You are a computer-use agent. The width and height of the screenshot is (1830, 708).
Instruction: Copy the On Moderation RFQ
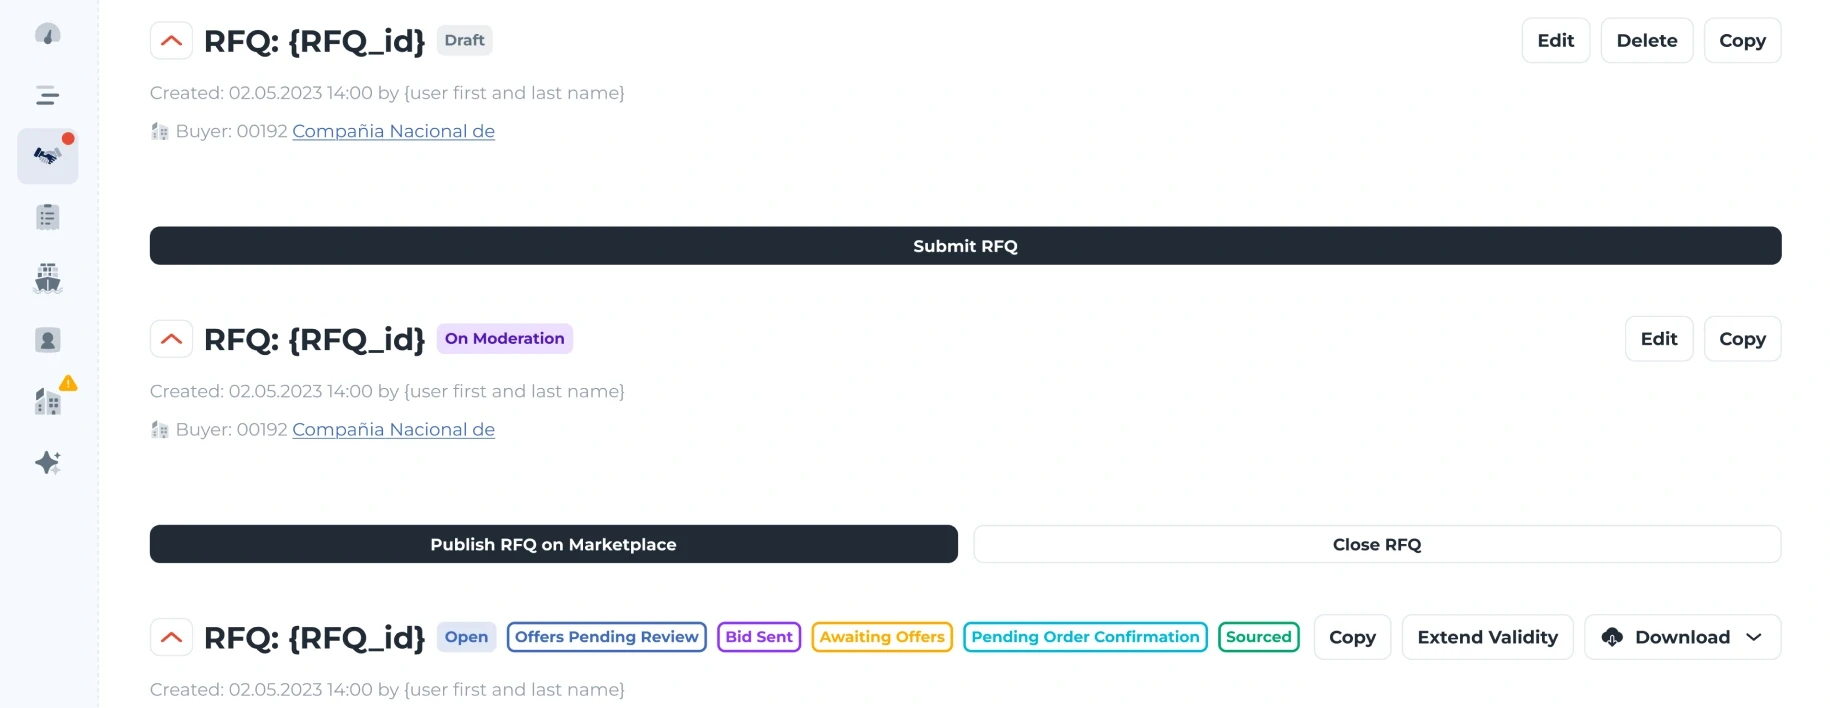click(1743, 339)
